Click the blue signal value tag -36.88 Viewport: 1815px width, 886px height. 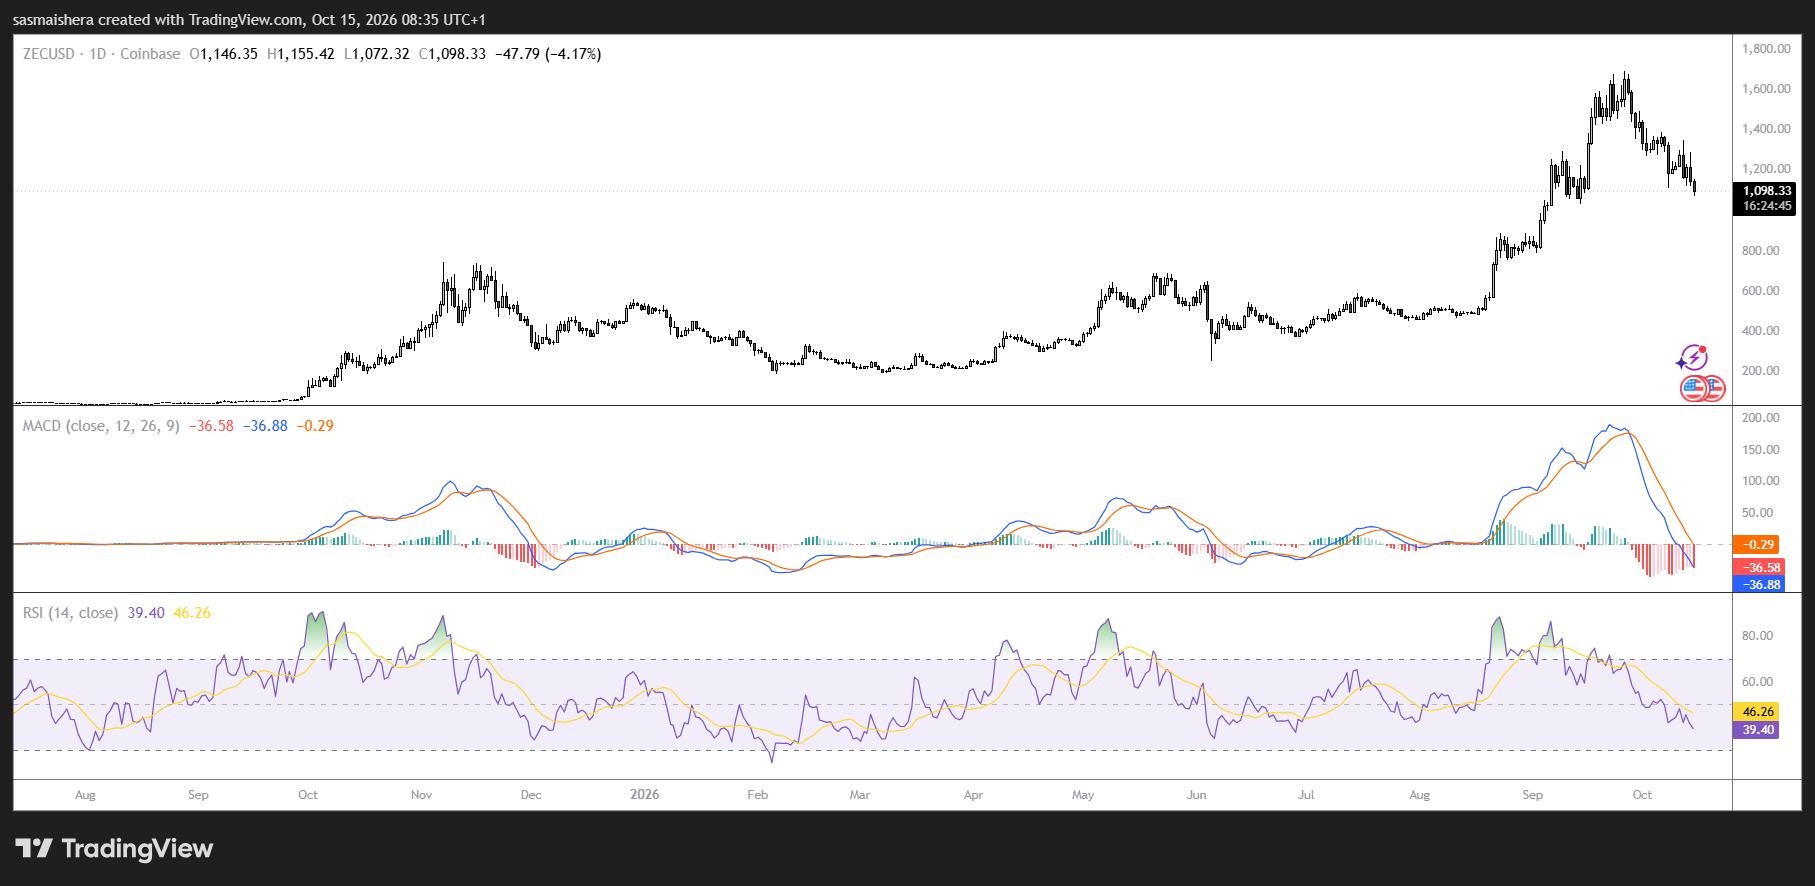coord(1759,585)
